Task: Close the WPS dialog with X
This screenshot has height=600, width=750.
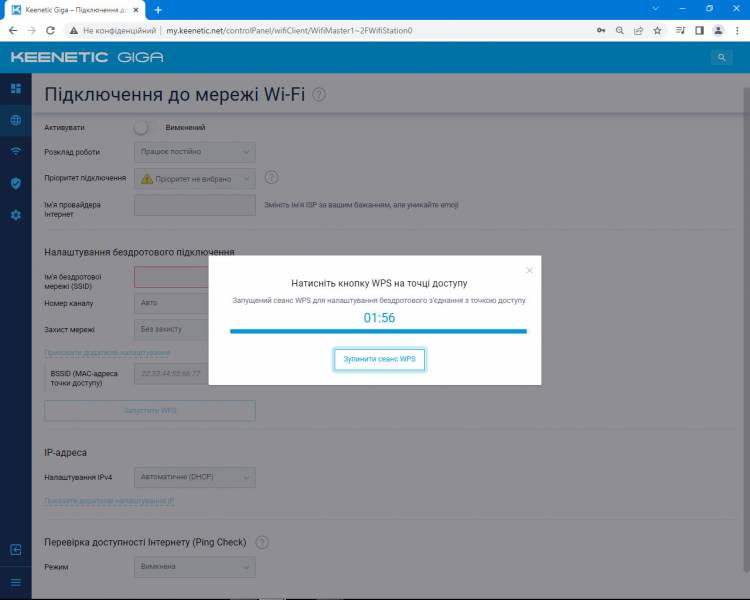Action: (529, 270)
